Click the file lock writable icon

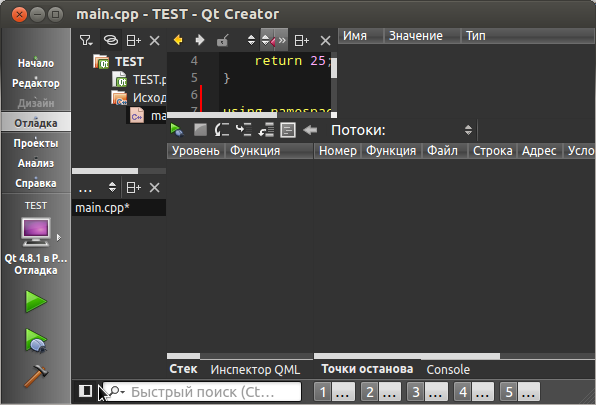click(222, 40)
